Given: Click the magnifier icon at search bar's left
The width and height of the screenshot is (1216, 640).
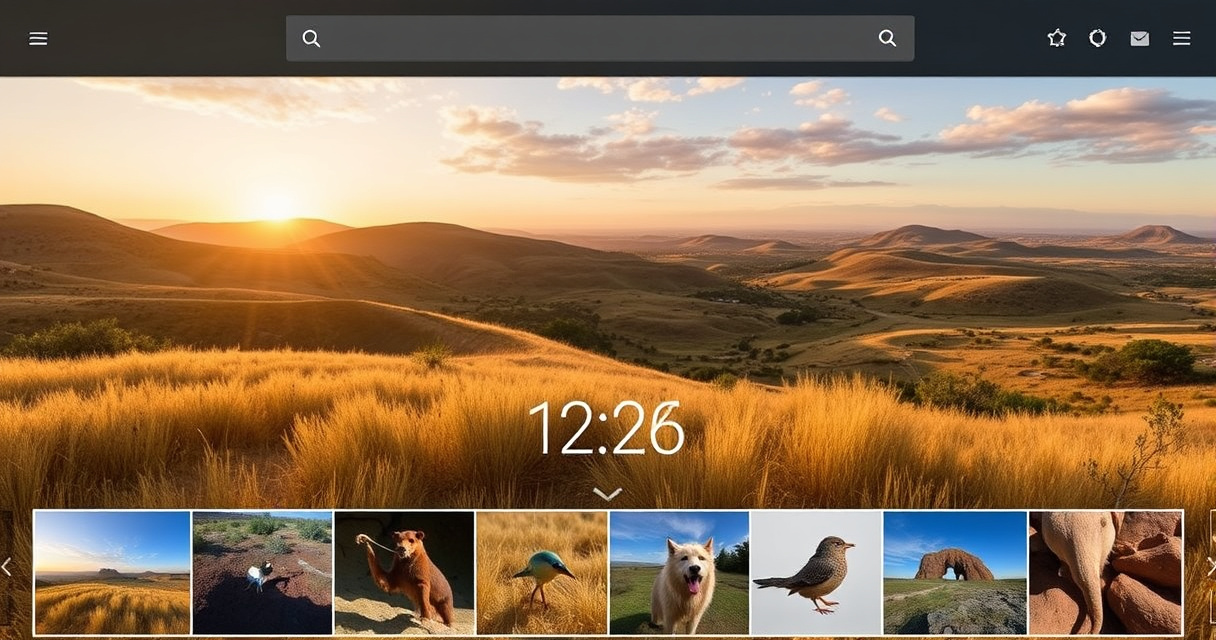Looking at the screenshot, I should click(x=311, y=39).
